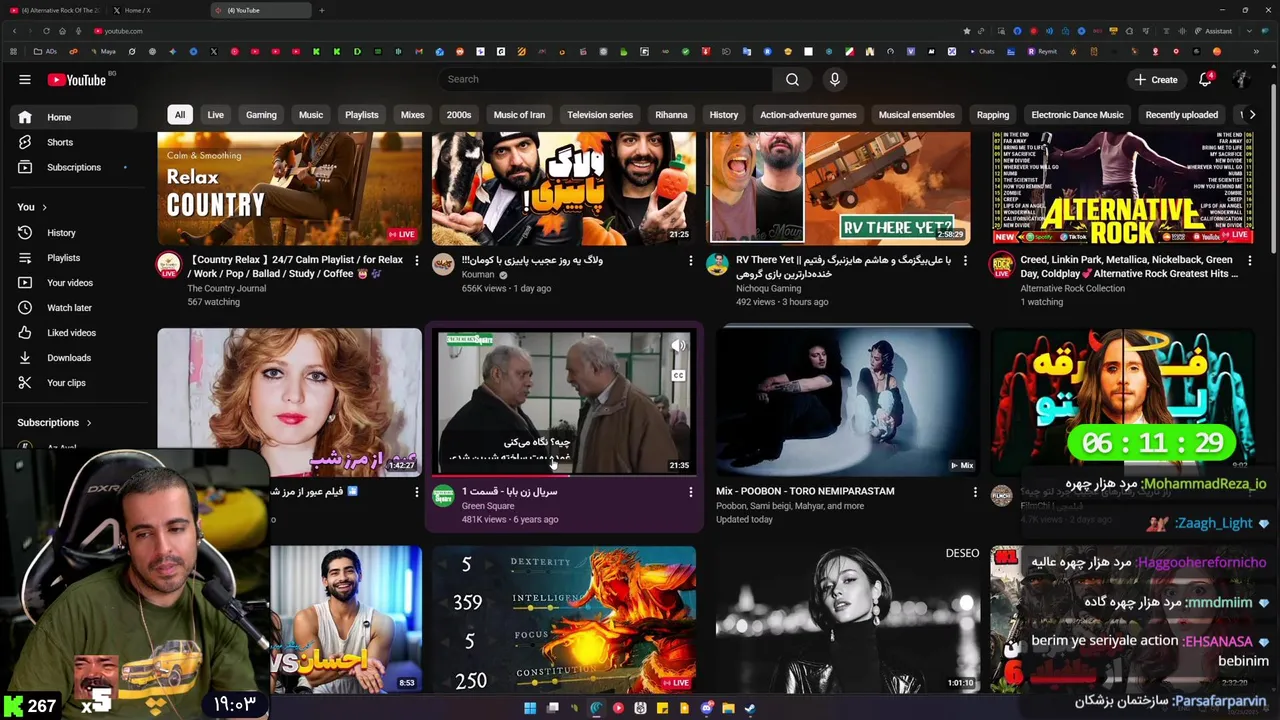The width and height of the screenshot is (1280, 720).
Task: Bookmark the page with the star icon
Action: 967,31
